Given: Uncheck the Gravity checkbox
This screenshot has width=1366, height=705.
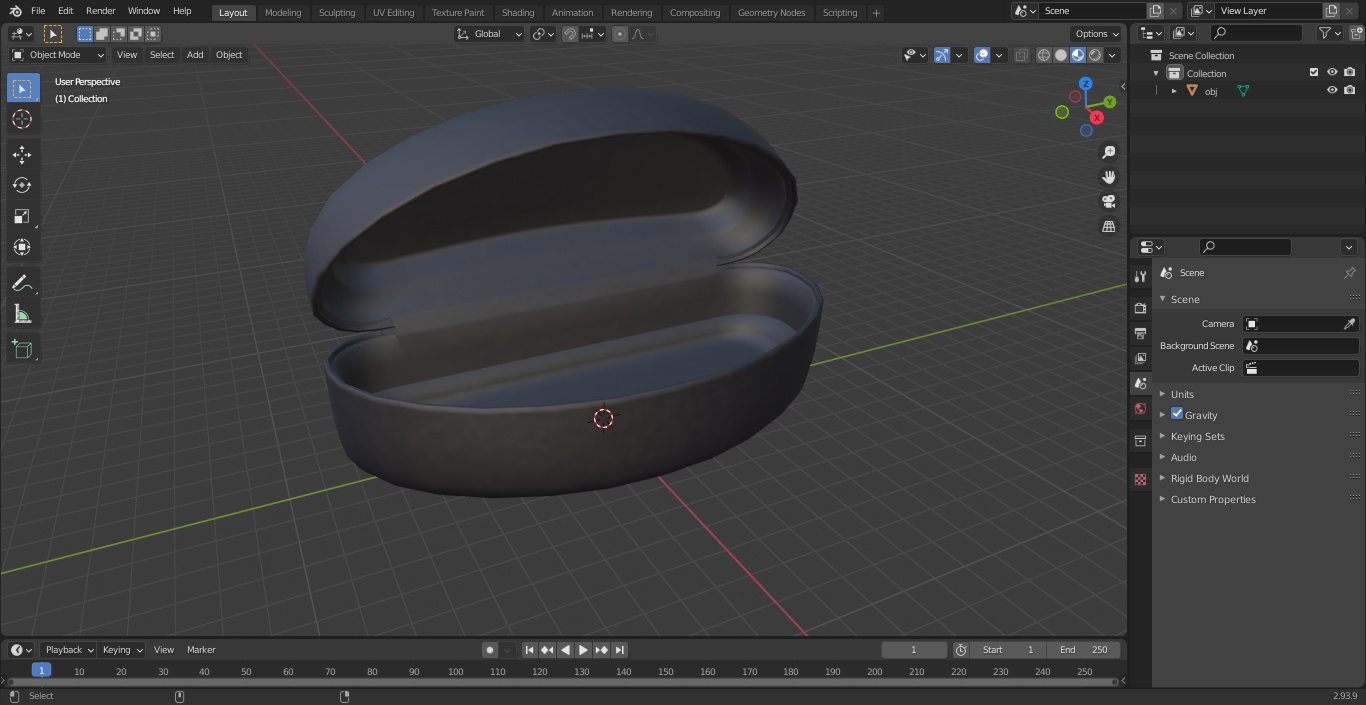Looking at the screenshot, I should [1177, 414].
